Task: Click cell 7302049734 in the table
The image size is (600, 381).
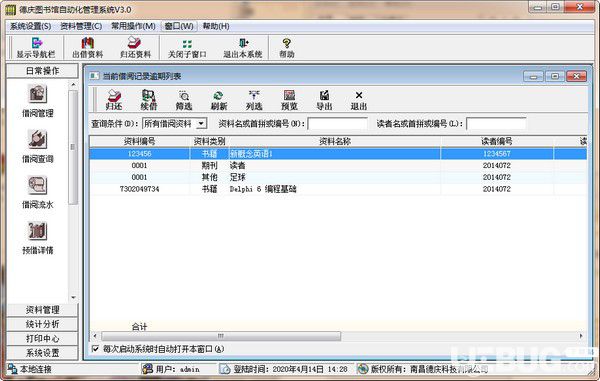Action: [x=140, y=189]
